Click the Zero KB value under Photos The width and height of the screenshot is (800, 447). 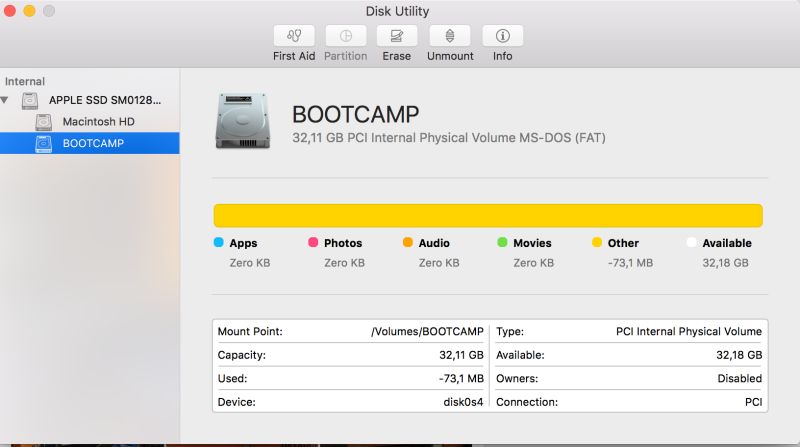pyautogui.click(x=344, y=263)
